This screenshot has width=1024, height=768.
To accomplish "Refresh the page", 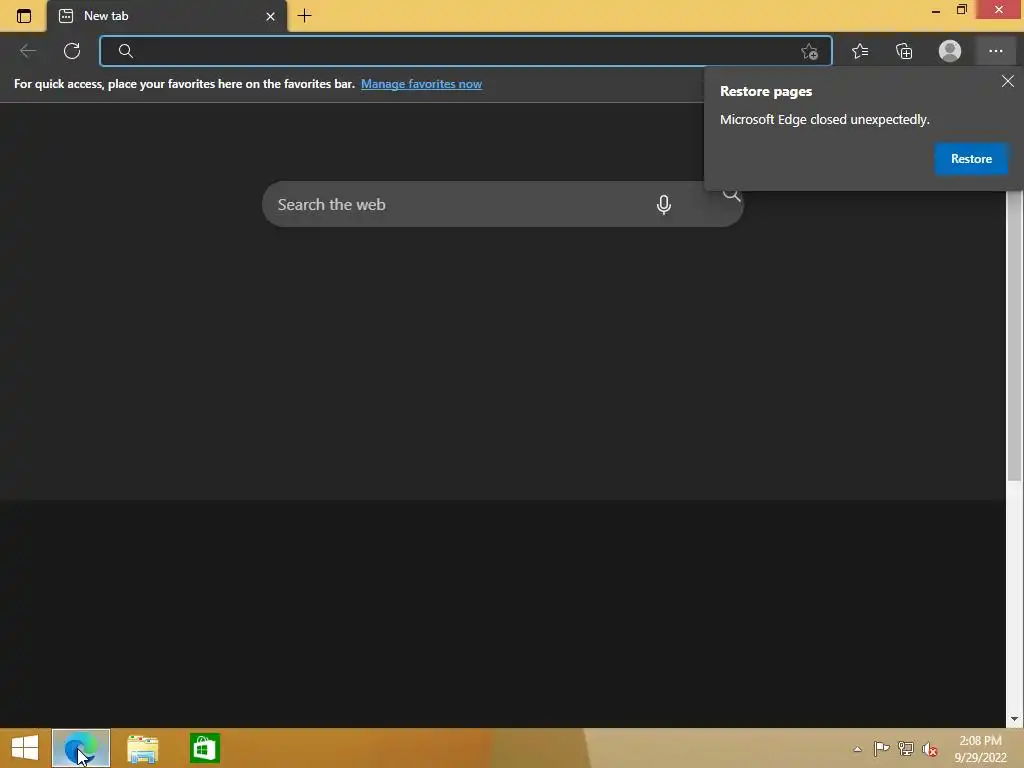I will 72,51.
